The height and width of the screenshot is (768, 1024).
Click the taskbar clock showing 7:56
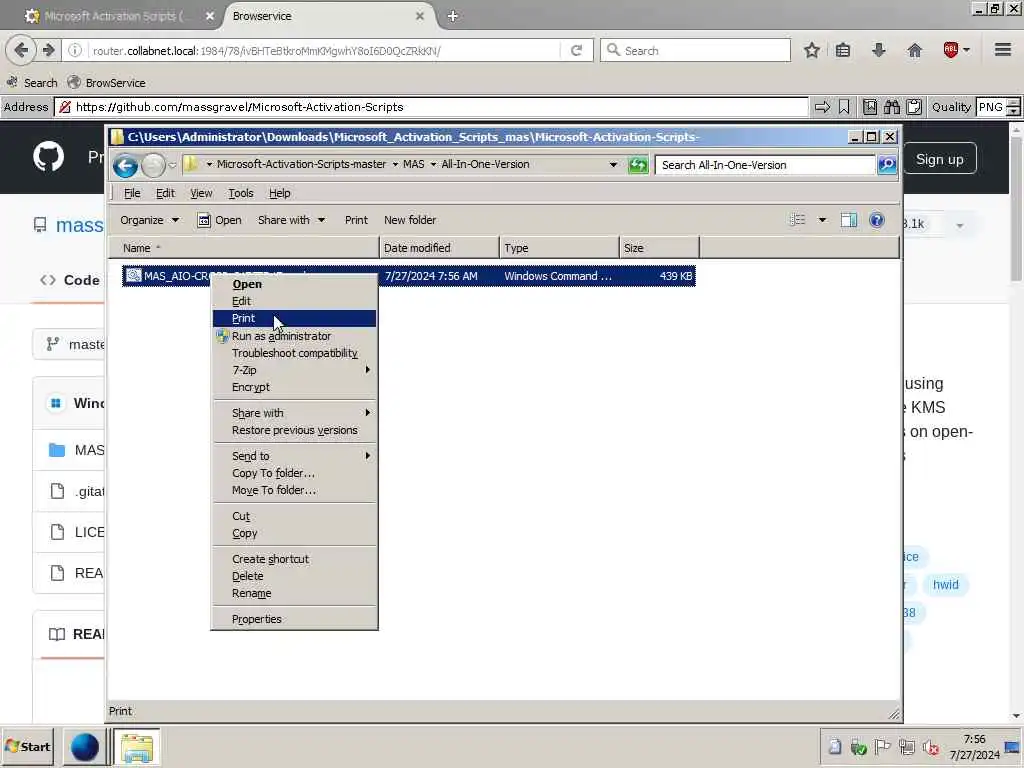coord(974,746)
